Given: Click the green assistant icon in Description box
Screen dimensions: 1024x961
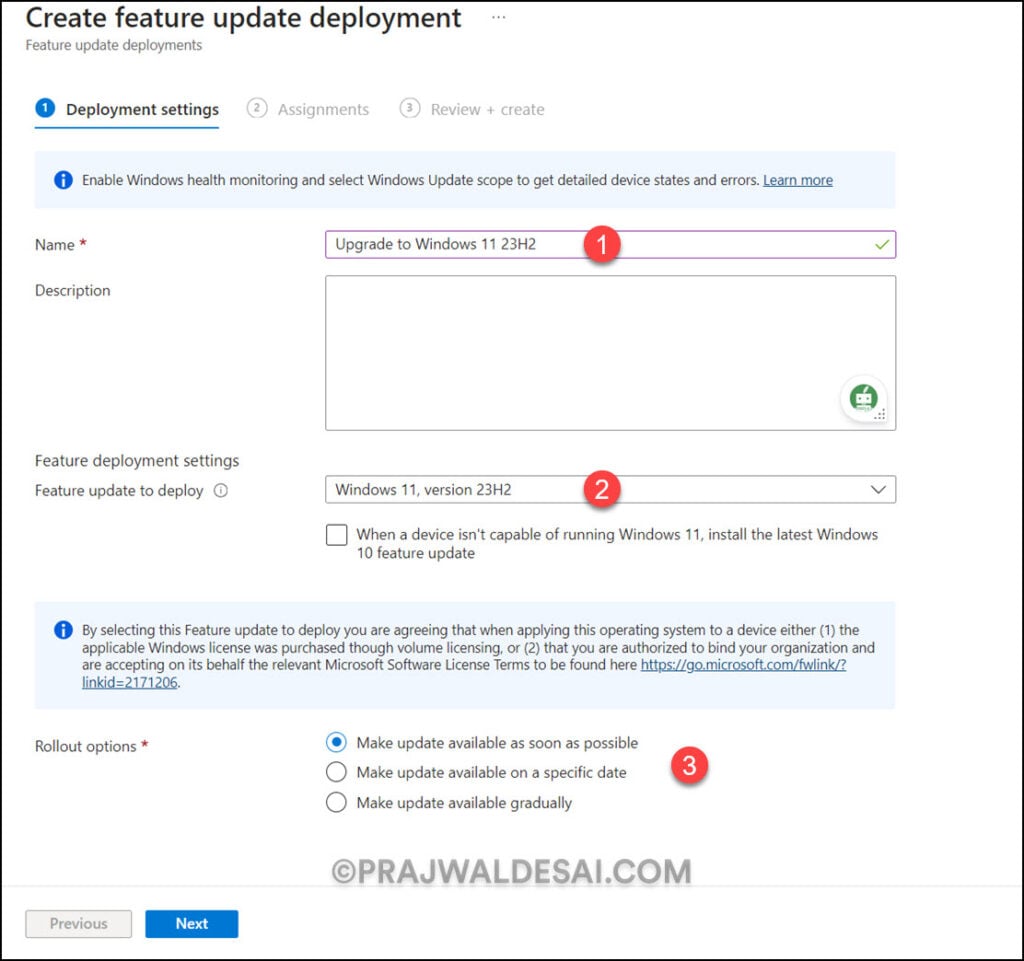Looking at the screenshot, I should coord(863,398).
